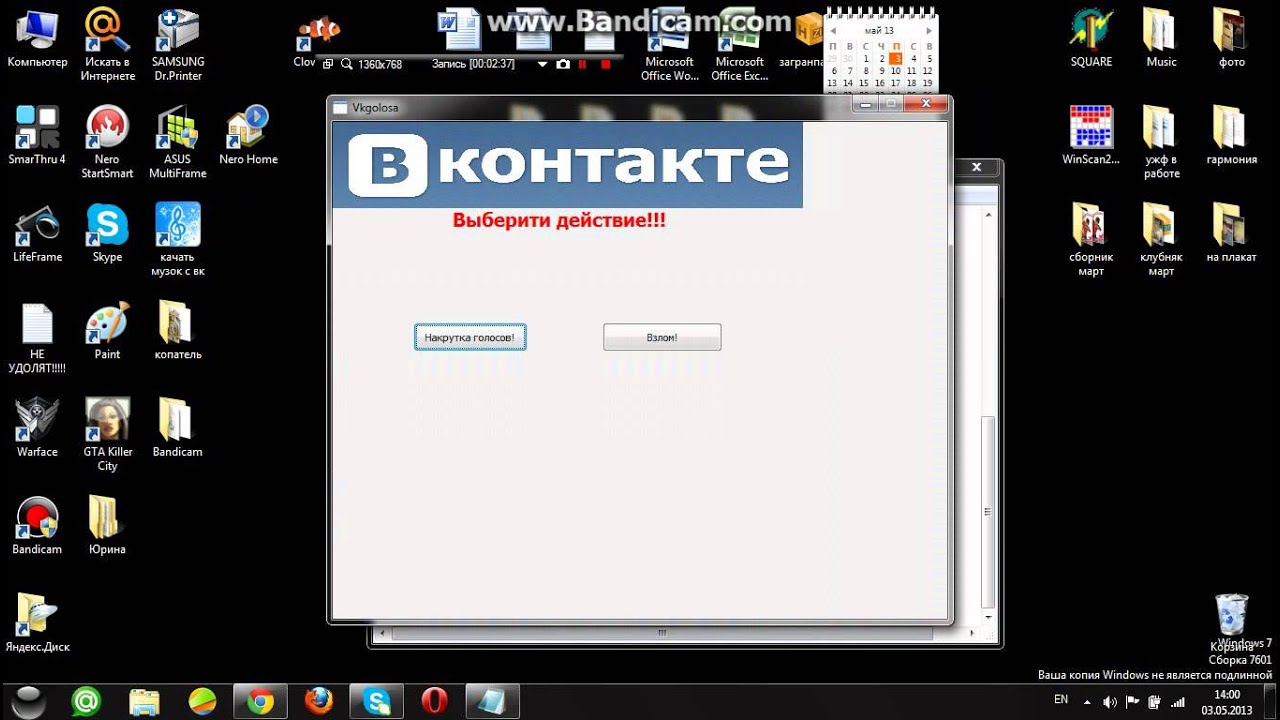
Task: Click horizontal scrollbar of background window
Action: click(x=661, y=633)
